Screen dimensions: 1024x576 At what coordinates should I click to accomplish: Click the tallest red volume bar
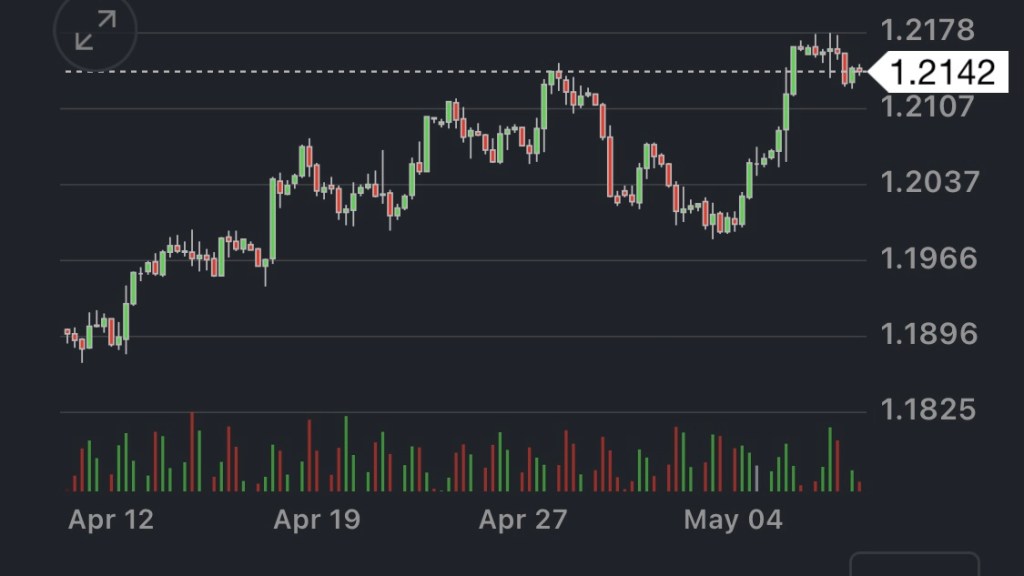[x=192, y=452]
